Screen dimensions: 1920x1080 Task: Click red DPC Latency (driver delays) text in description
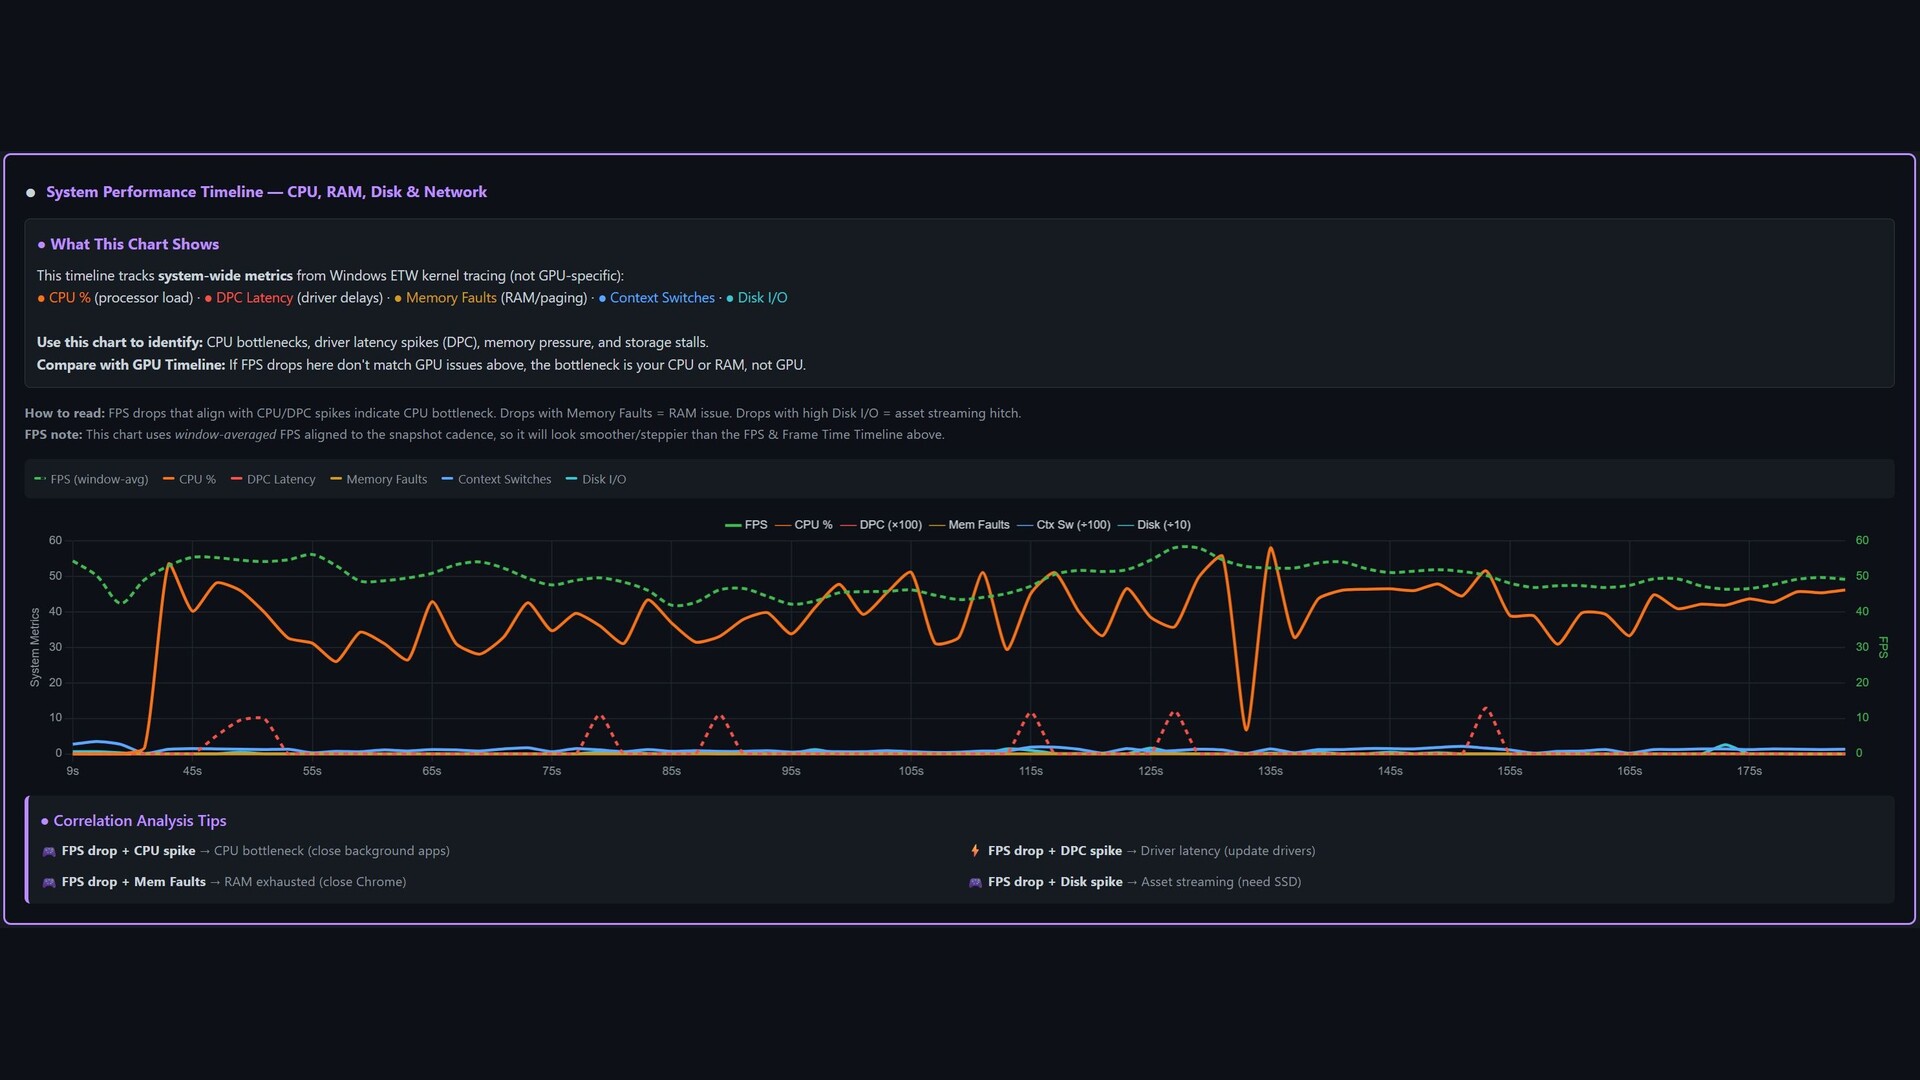(254, 298)
